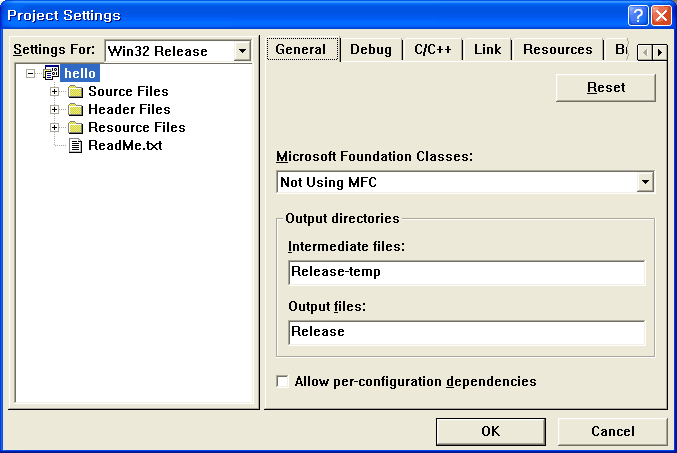Enable Allow per-configuration dependencies checkbox
Image resolution: width=677 pixels, height=453 pixels.
[x=283, y=382]
